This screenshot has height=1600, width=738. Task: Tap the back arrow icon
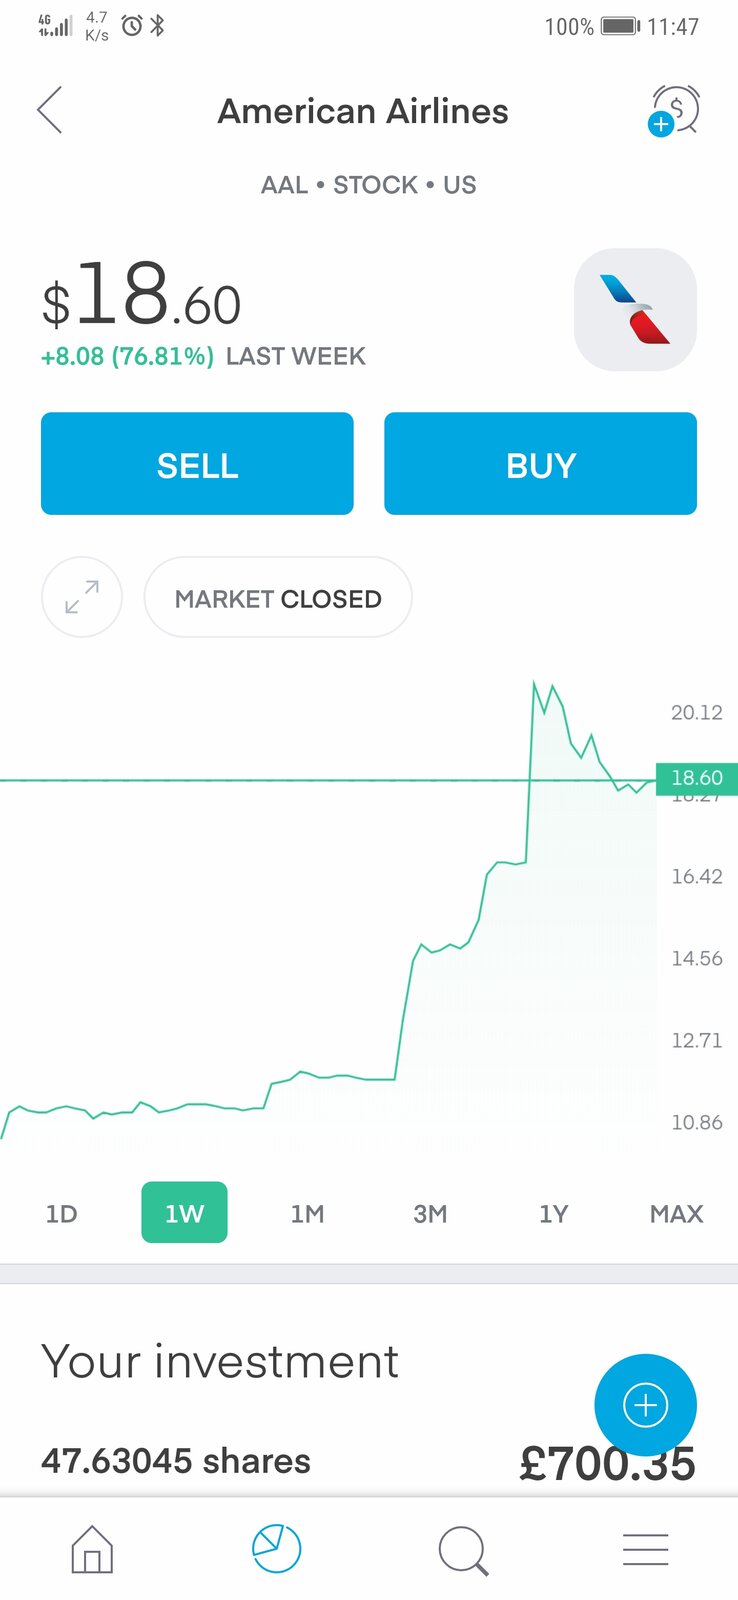tap(50, 110)
